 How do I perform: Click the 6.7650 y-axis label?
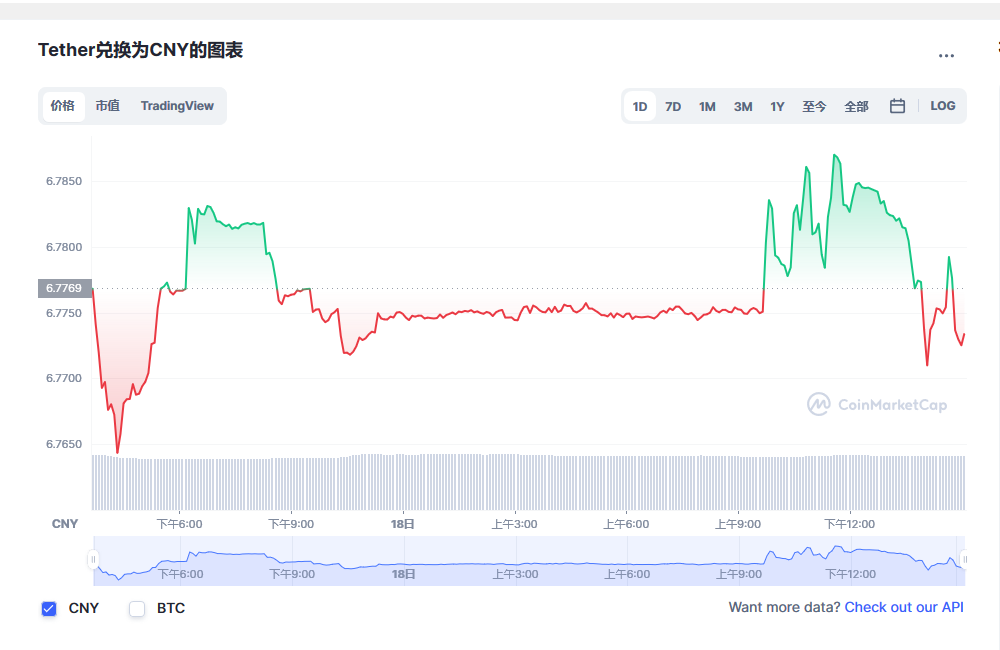(x=64, y=444)
